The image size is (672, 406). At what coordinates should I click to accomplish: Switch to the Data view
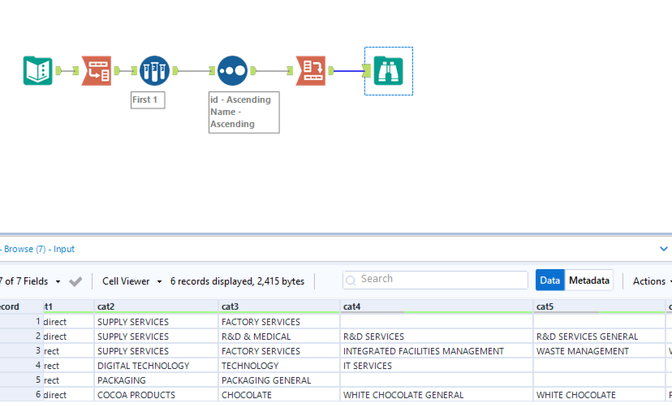(550, 280)
